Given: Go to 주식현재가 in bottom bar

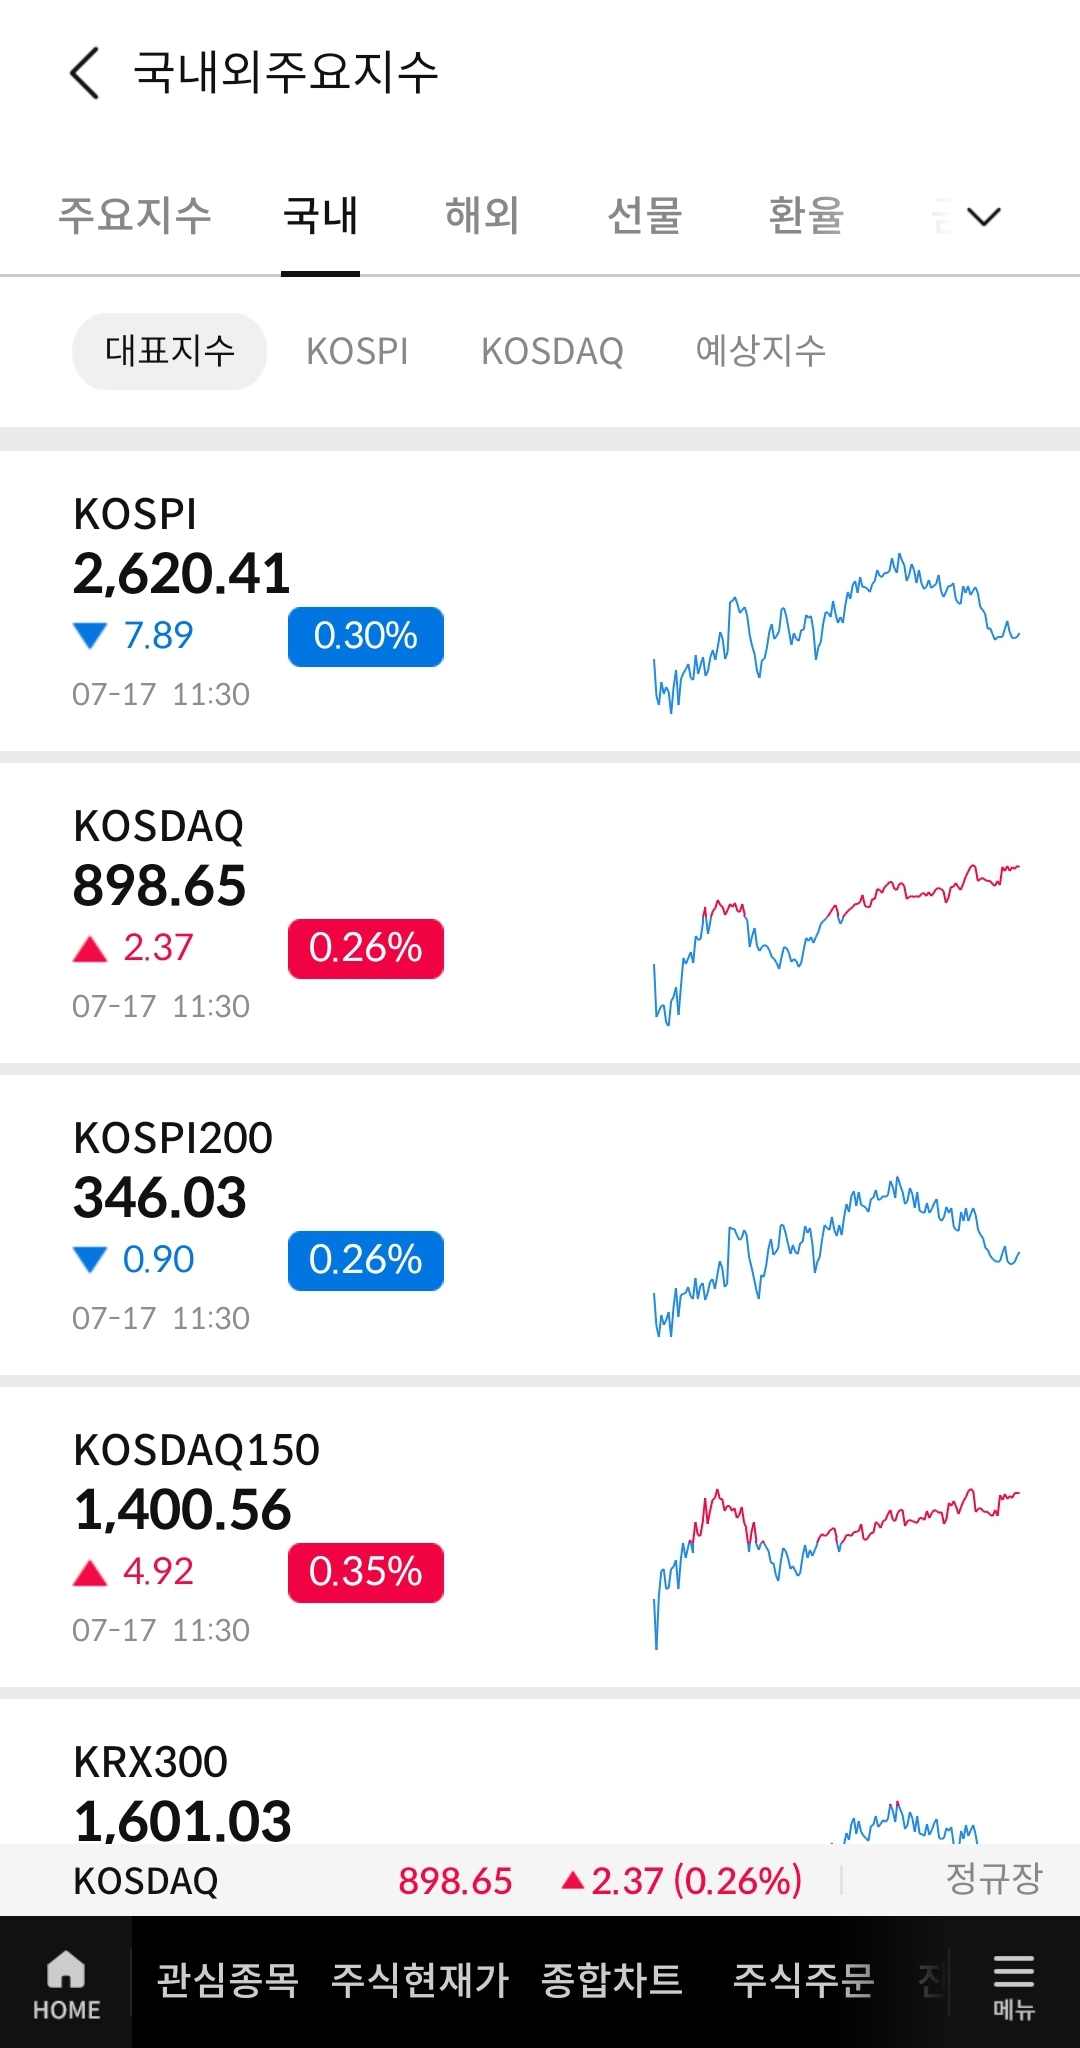Looking at the screenshot, I should click(421, 1980).
